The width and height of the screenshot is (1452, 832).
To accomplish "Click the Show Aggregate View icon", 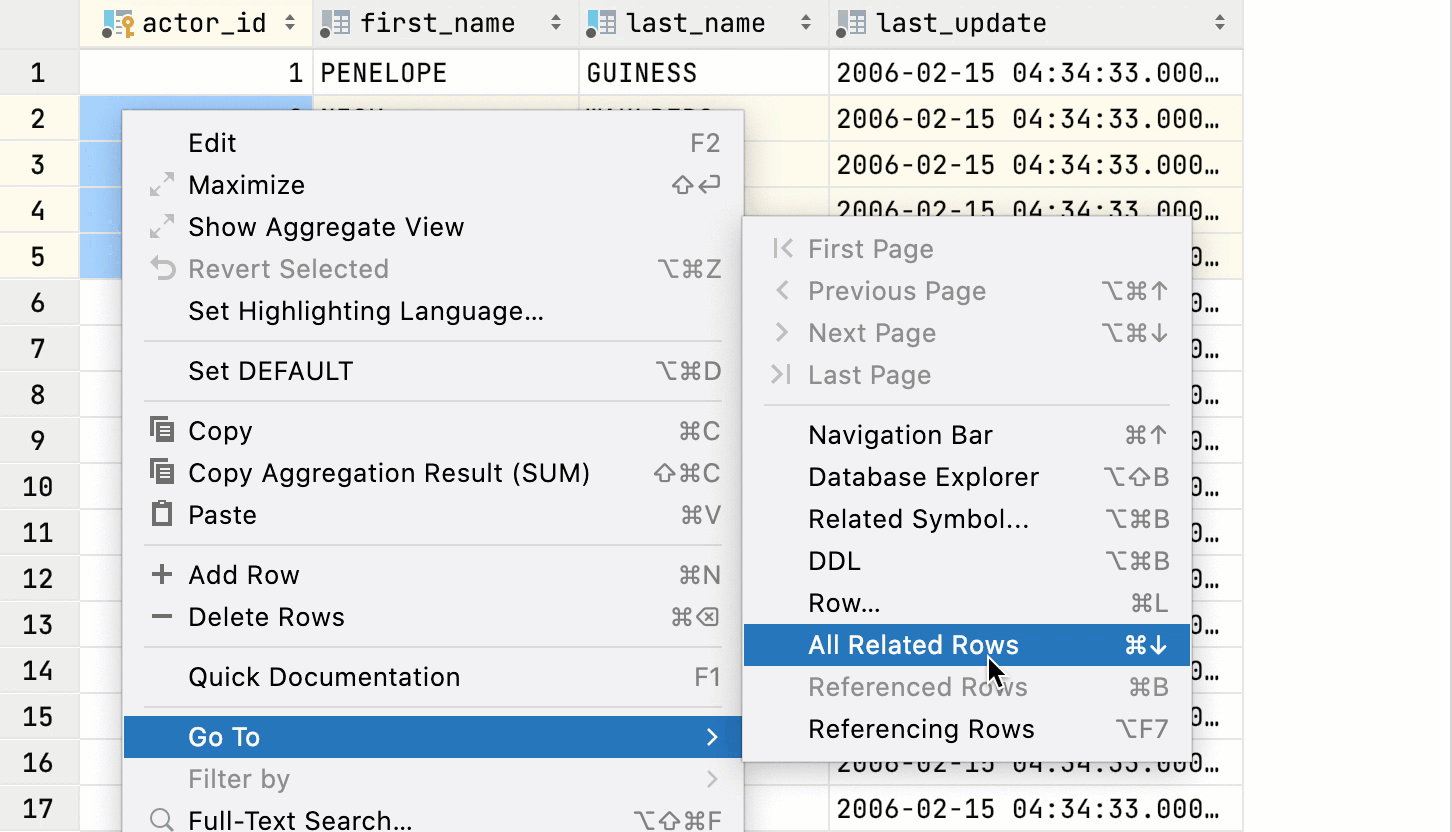I will (x=161, y=226).
